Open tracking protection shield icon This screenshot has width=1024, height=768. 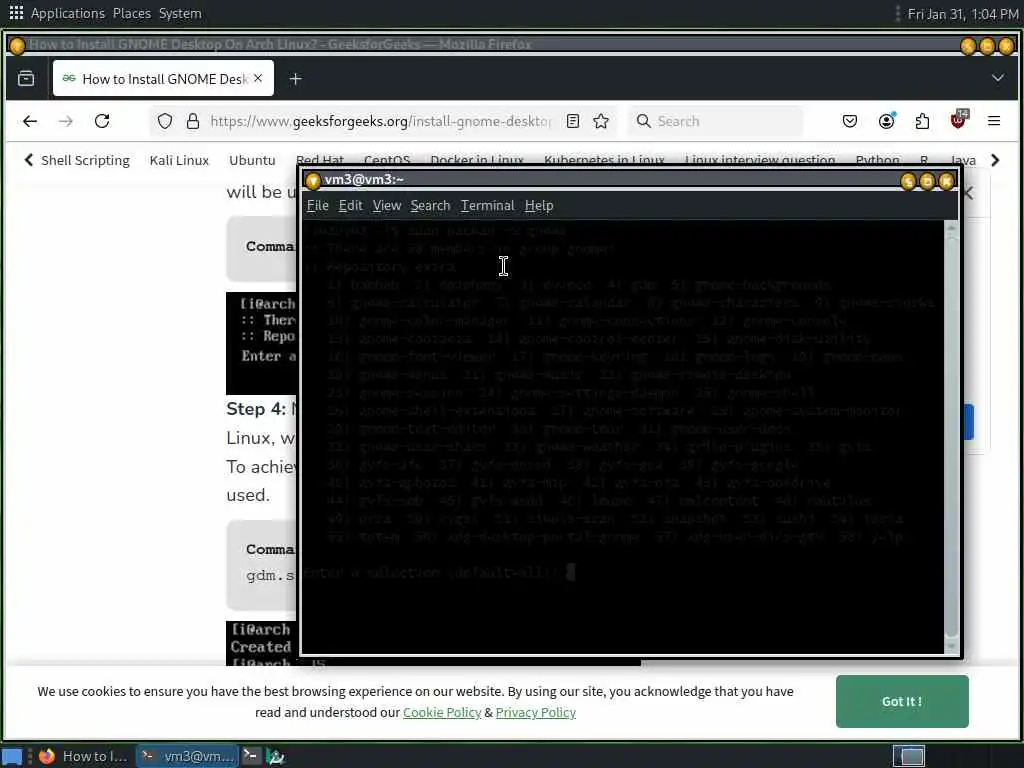pyautogui.click(x=165, y=121)
